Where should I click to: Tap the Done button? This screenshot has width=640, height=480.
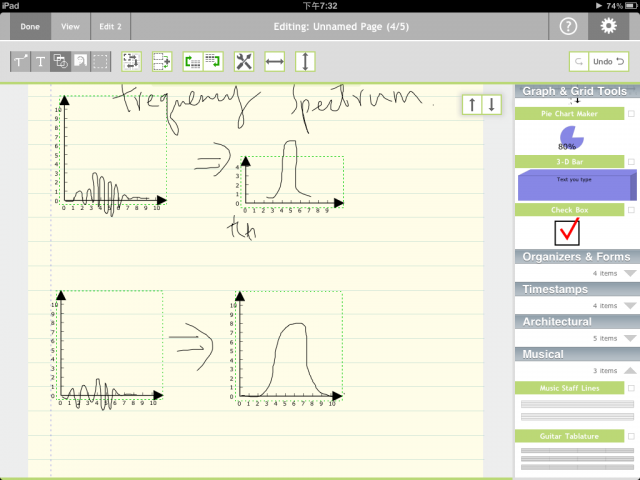(30, 27)
